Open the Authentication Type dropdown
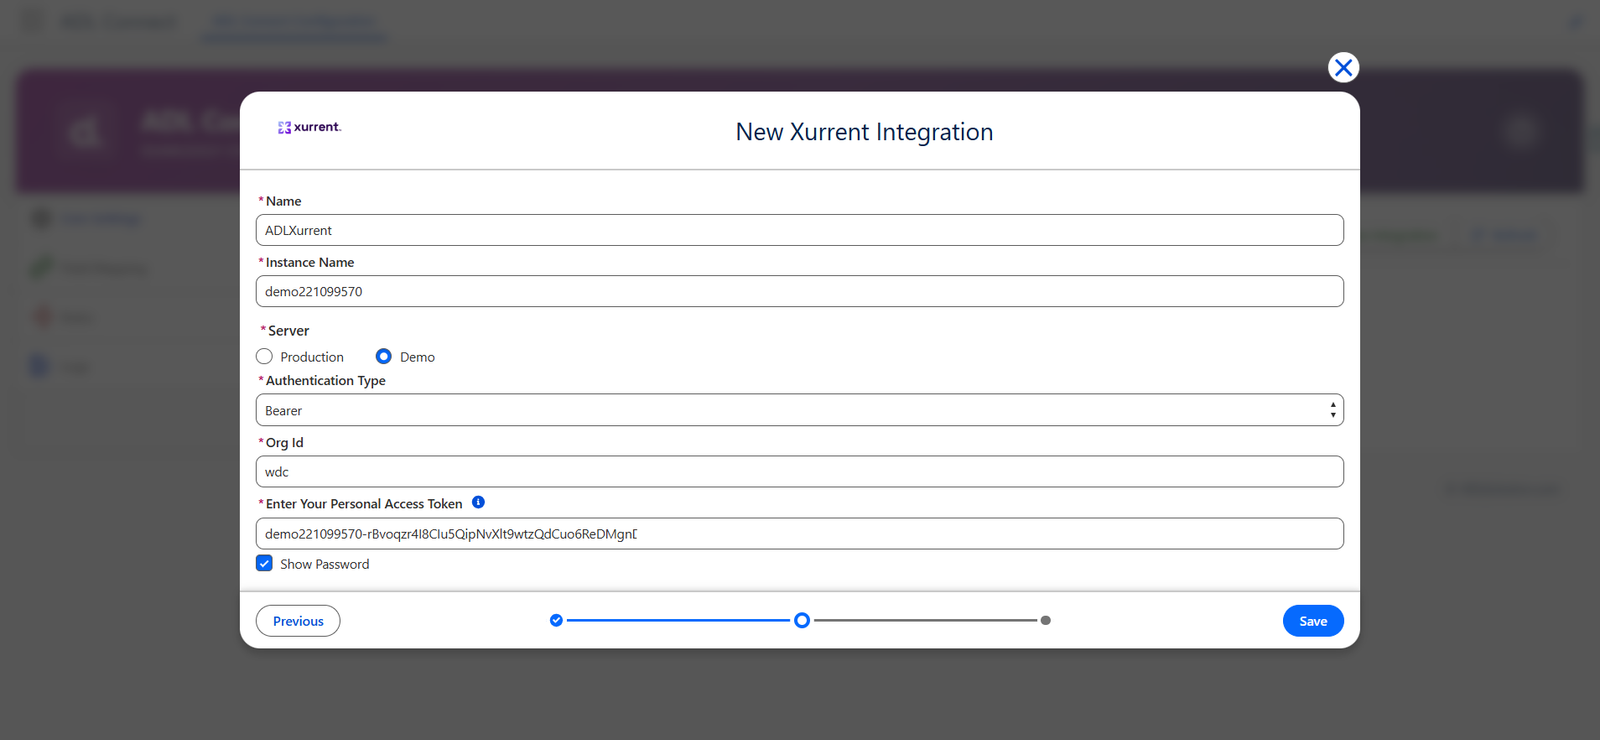The image size is (1600, 740). (799, 410)
